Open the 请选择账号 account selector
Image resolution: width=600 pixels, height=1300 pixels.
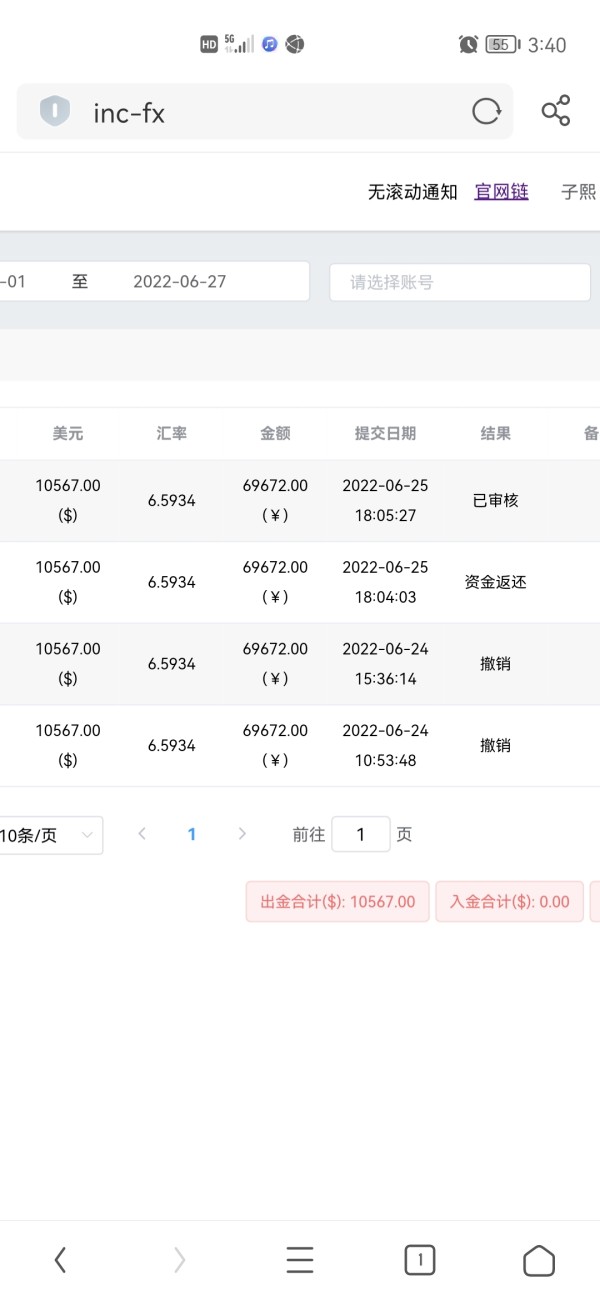[460, 282]
